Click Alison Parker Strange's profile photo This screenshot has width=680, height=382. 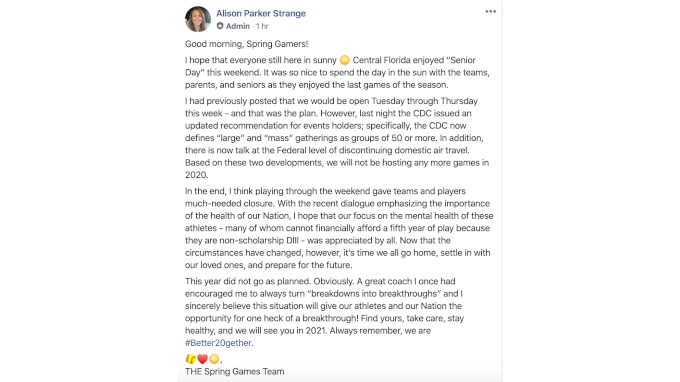tap(198, 19)
